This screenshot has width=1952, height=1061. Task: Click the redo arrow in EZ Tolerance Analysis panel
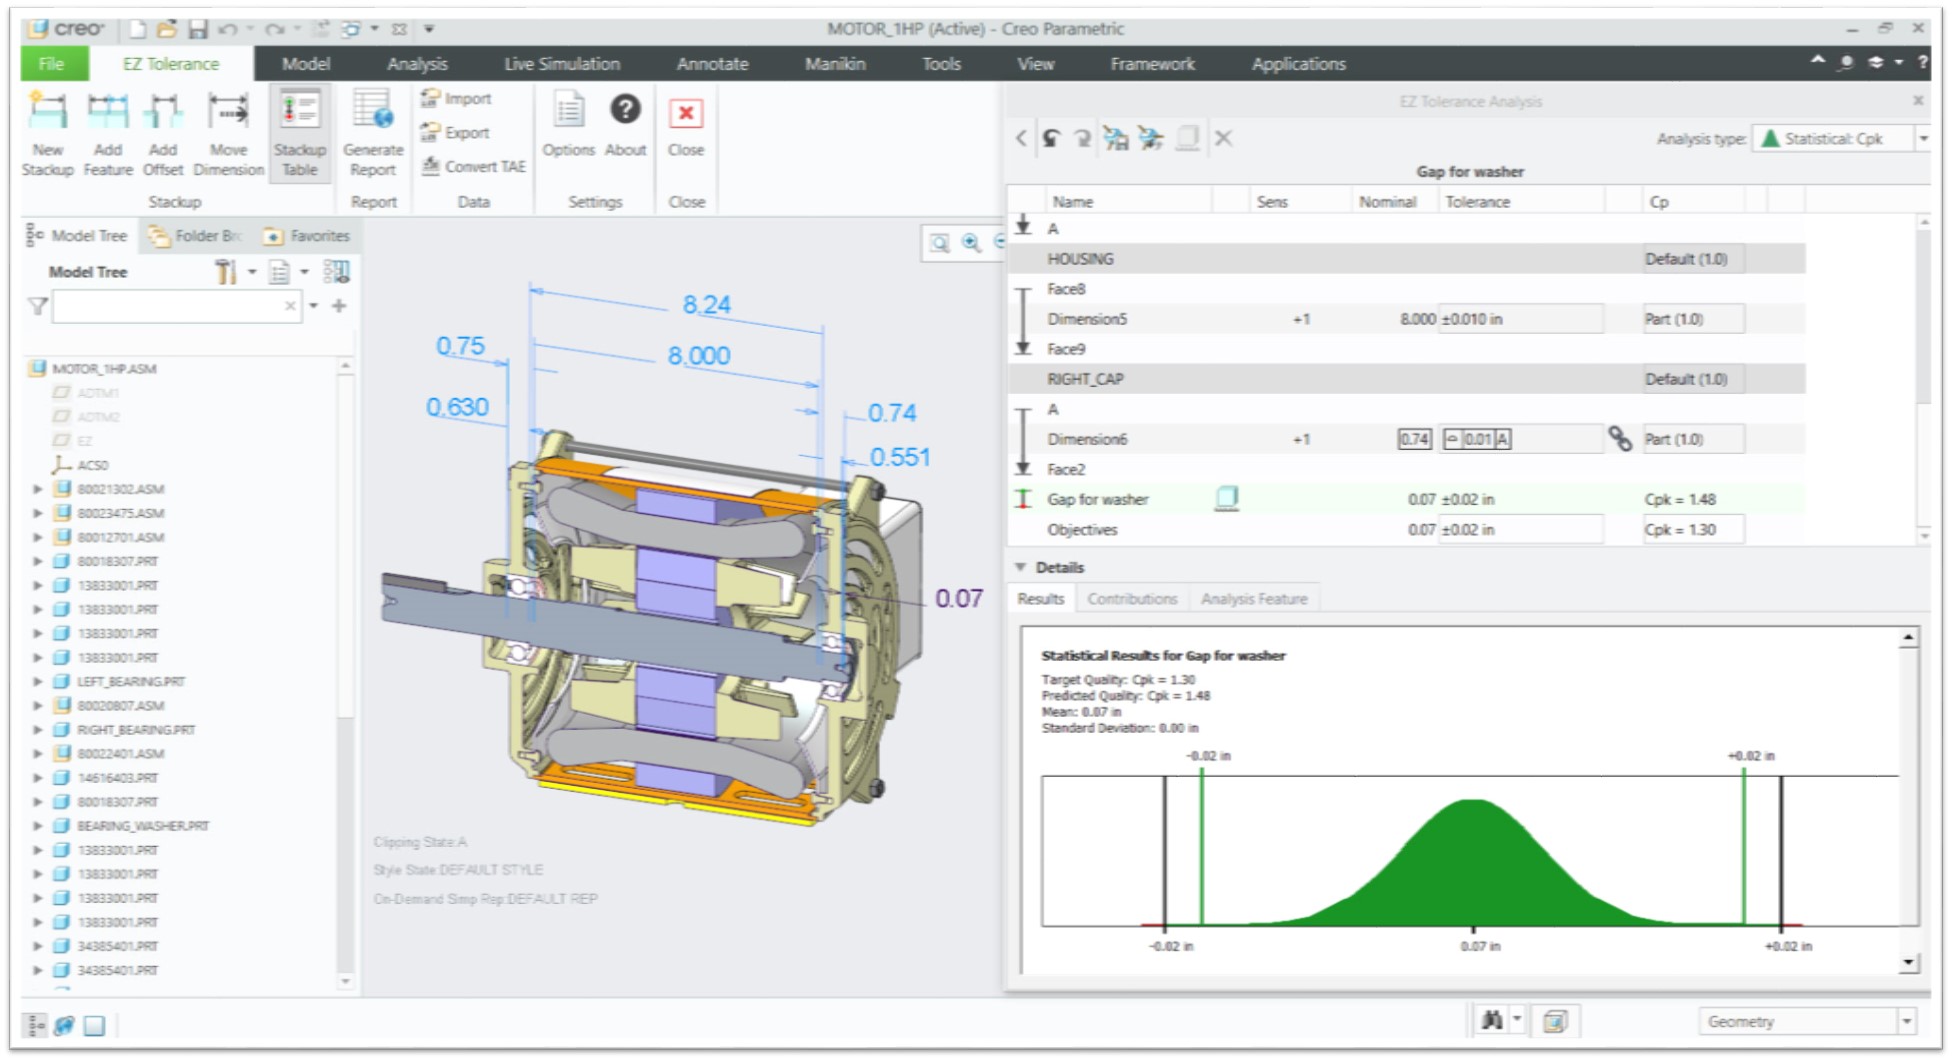(x=1082, y=139)
